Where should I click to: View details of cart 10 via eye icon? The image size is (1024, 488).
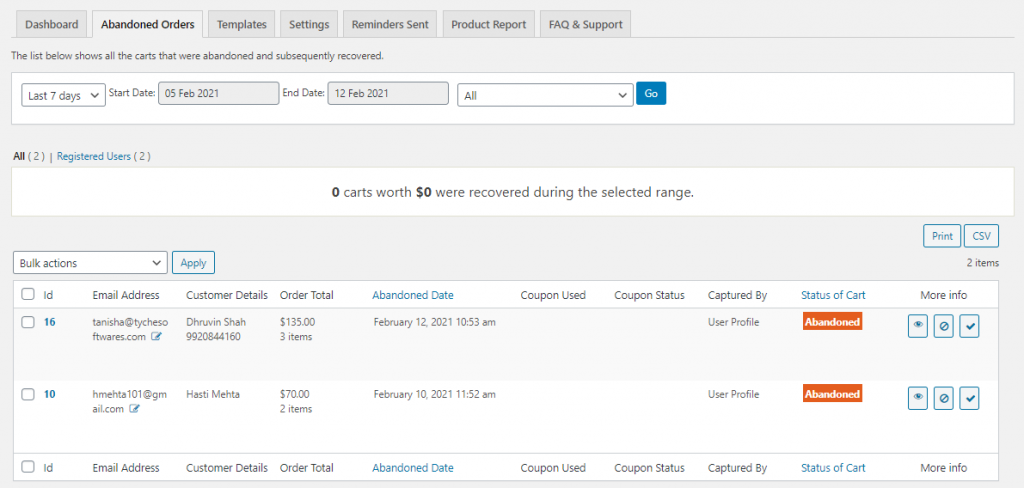coord(918,398)
